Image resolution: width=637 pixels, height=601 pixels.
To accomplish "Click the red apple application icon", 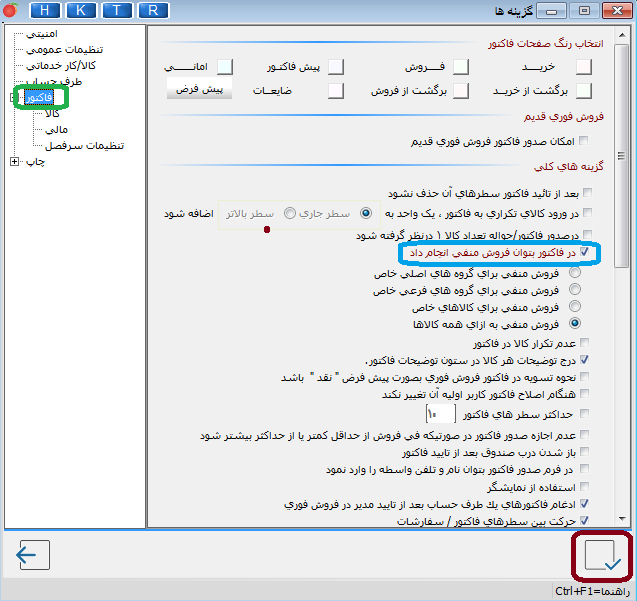I will [x=10, y=10].
